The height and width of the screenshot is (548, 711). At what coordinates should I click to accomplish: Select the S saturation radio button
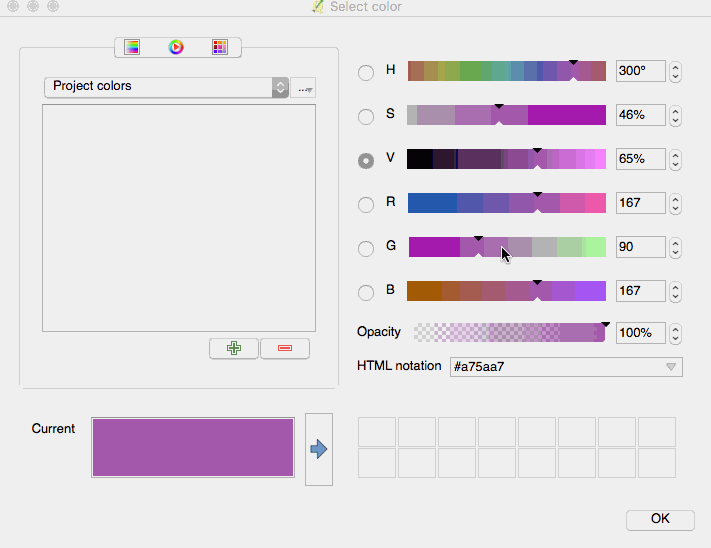[366, 116]
